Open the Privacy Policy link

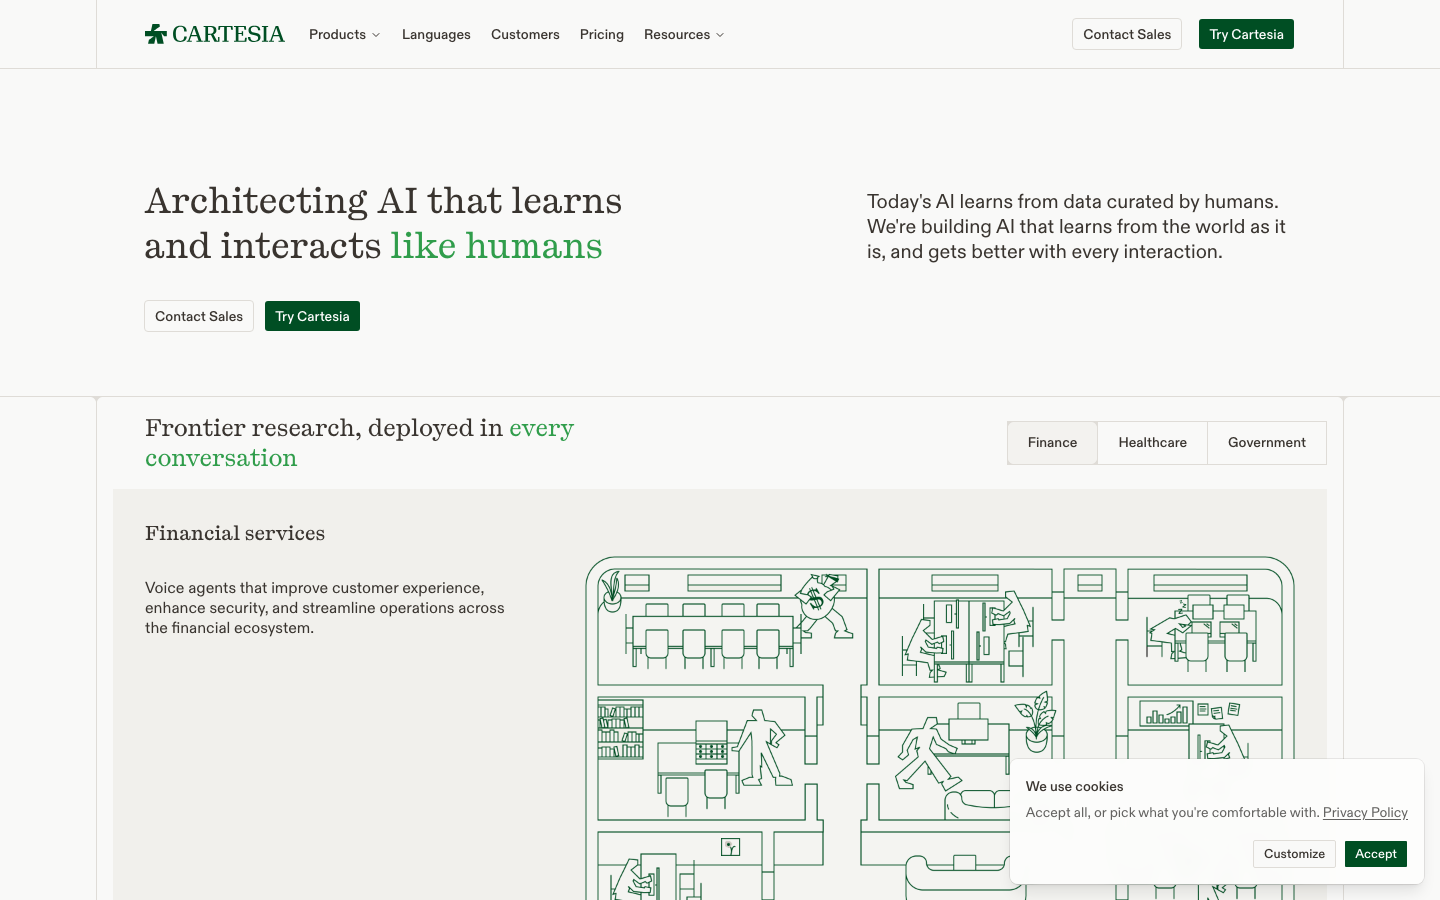pos(1365,812)
